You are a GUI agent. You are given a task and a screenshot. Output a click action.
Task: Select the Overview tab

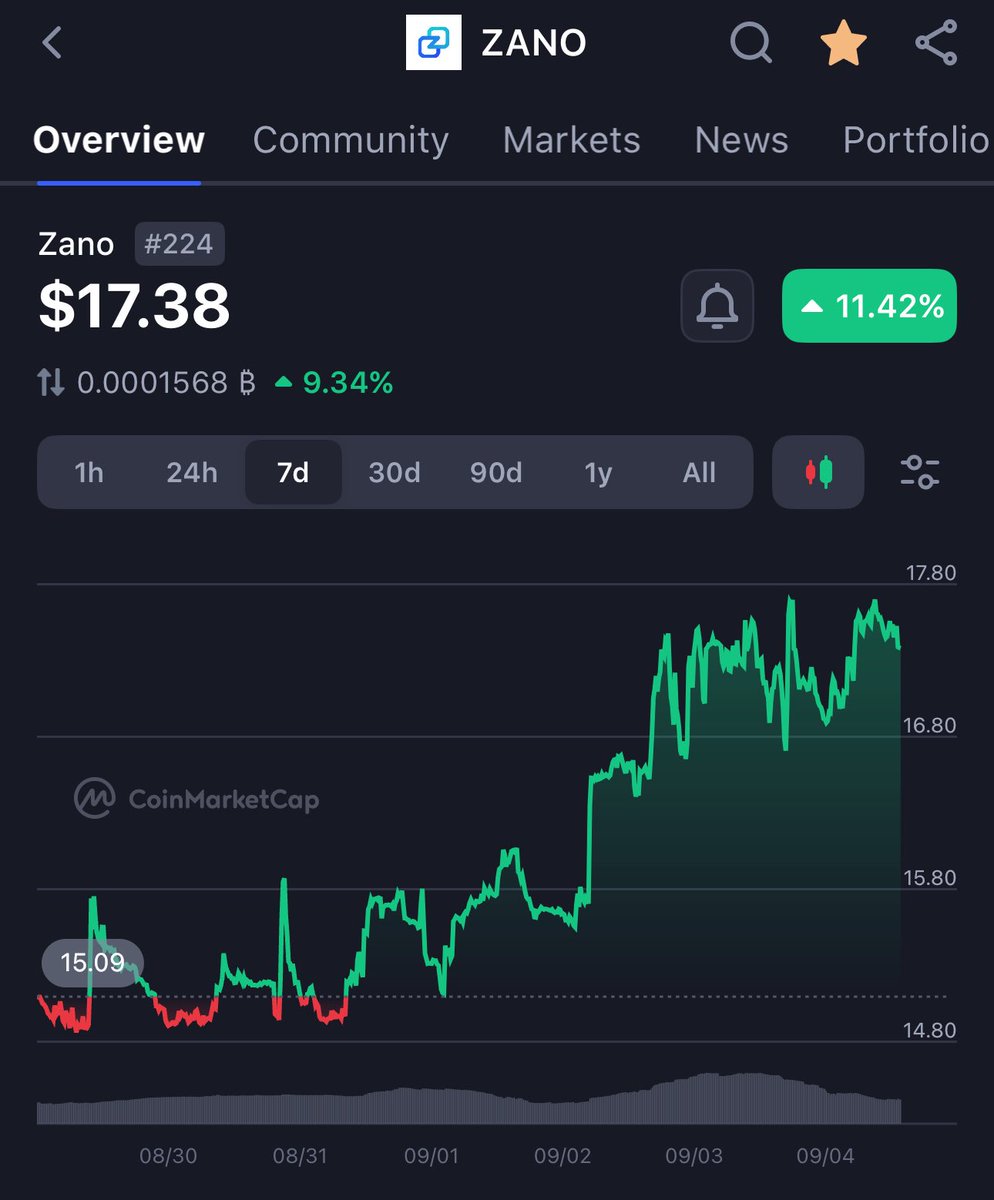pos(119,140)
